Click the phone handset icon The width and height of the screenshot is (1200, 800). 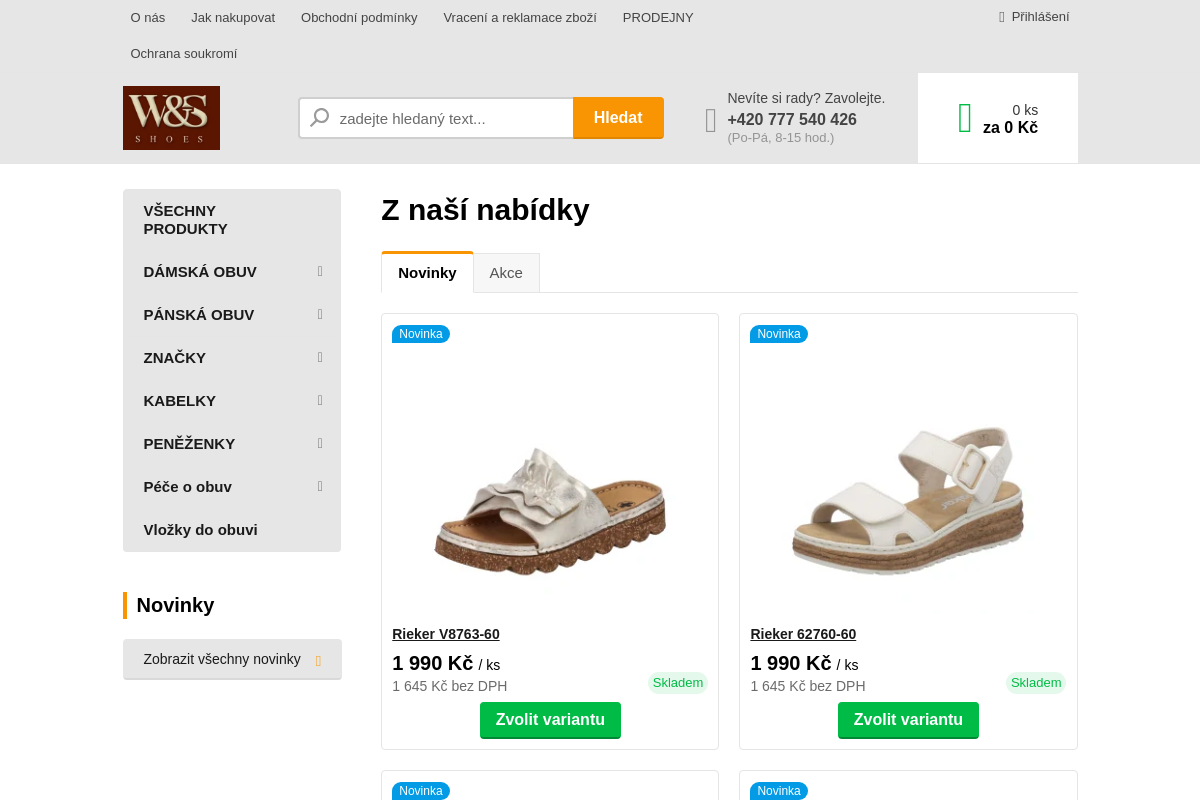(x=710, y=118)
